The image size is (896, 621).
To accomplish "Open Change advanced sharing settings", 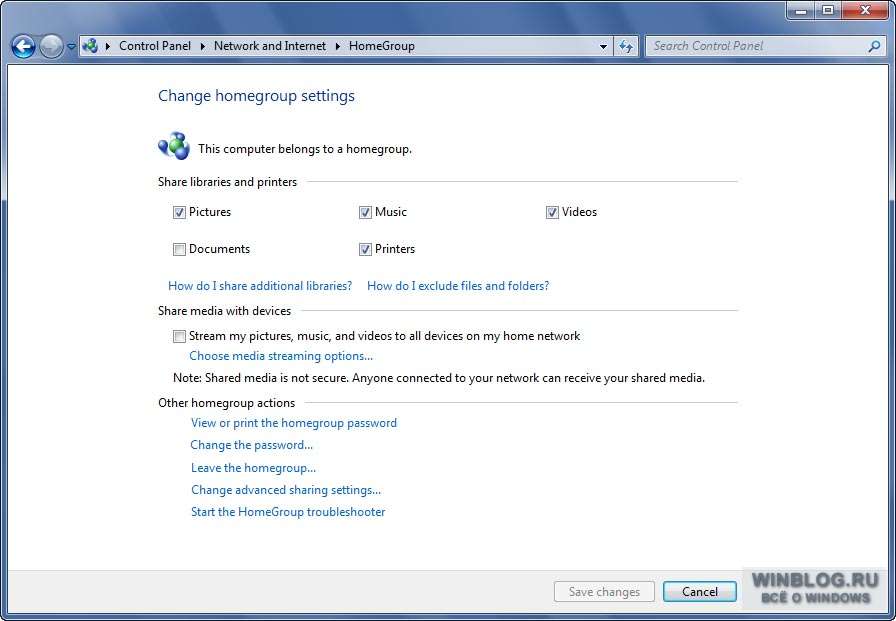I will 286,490.
